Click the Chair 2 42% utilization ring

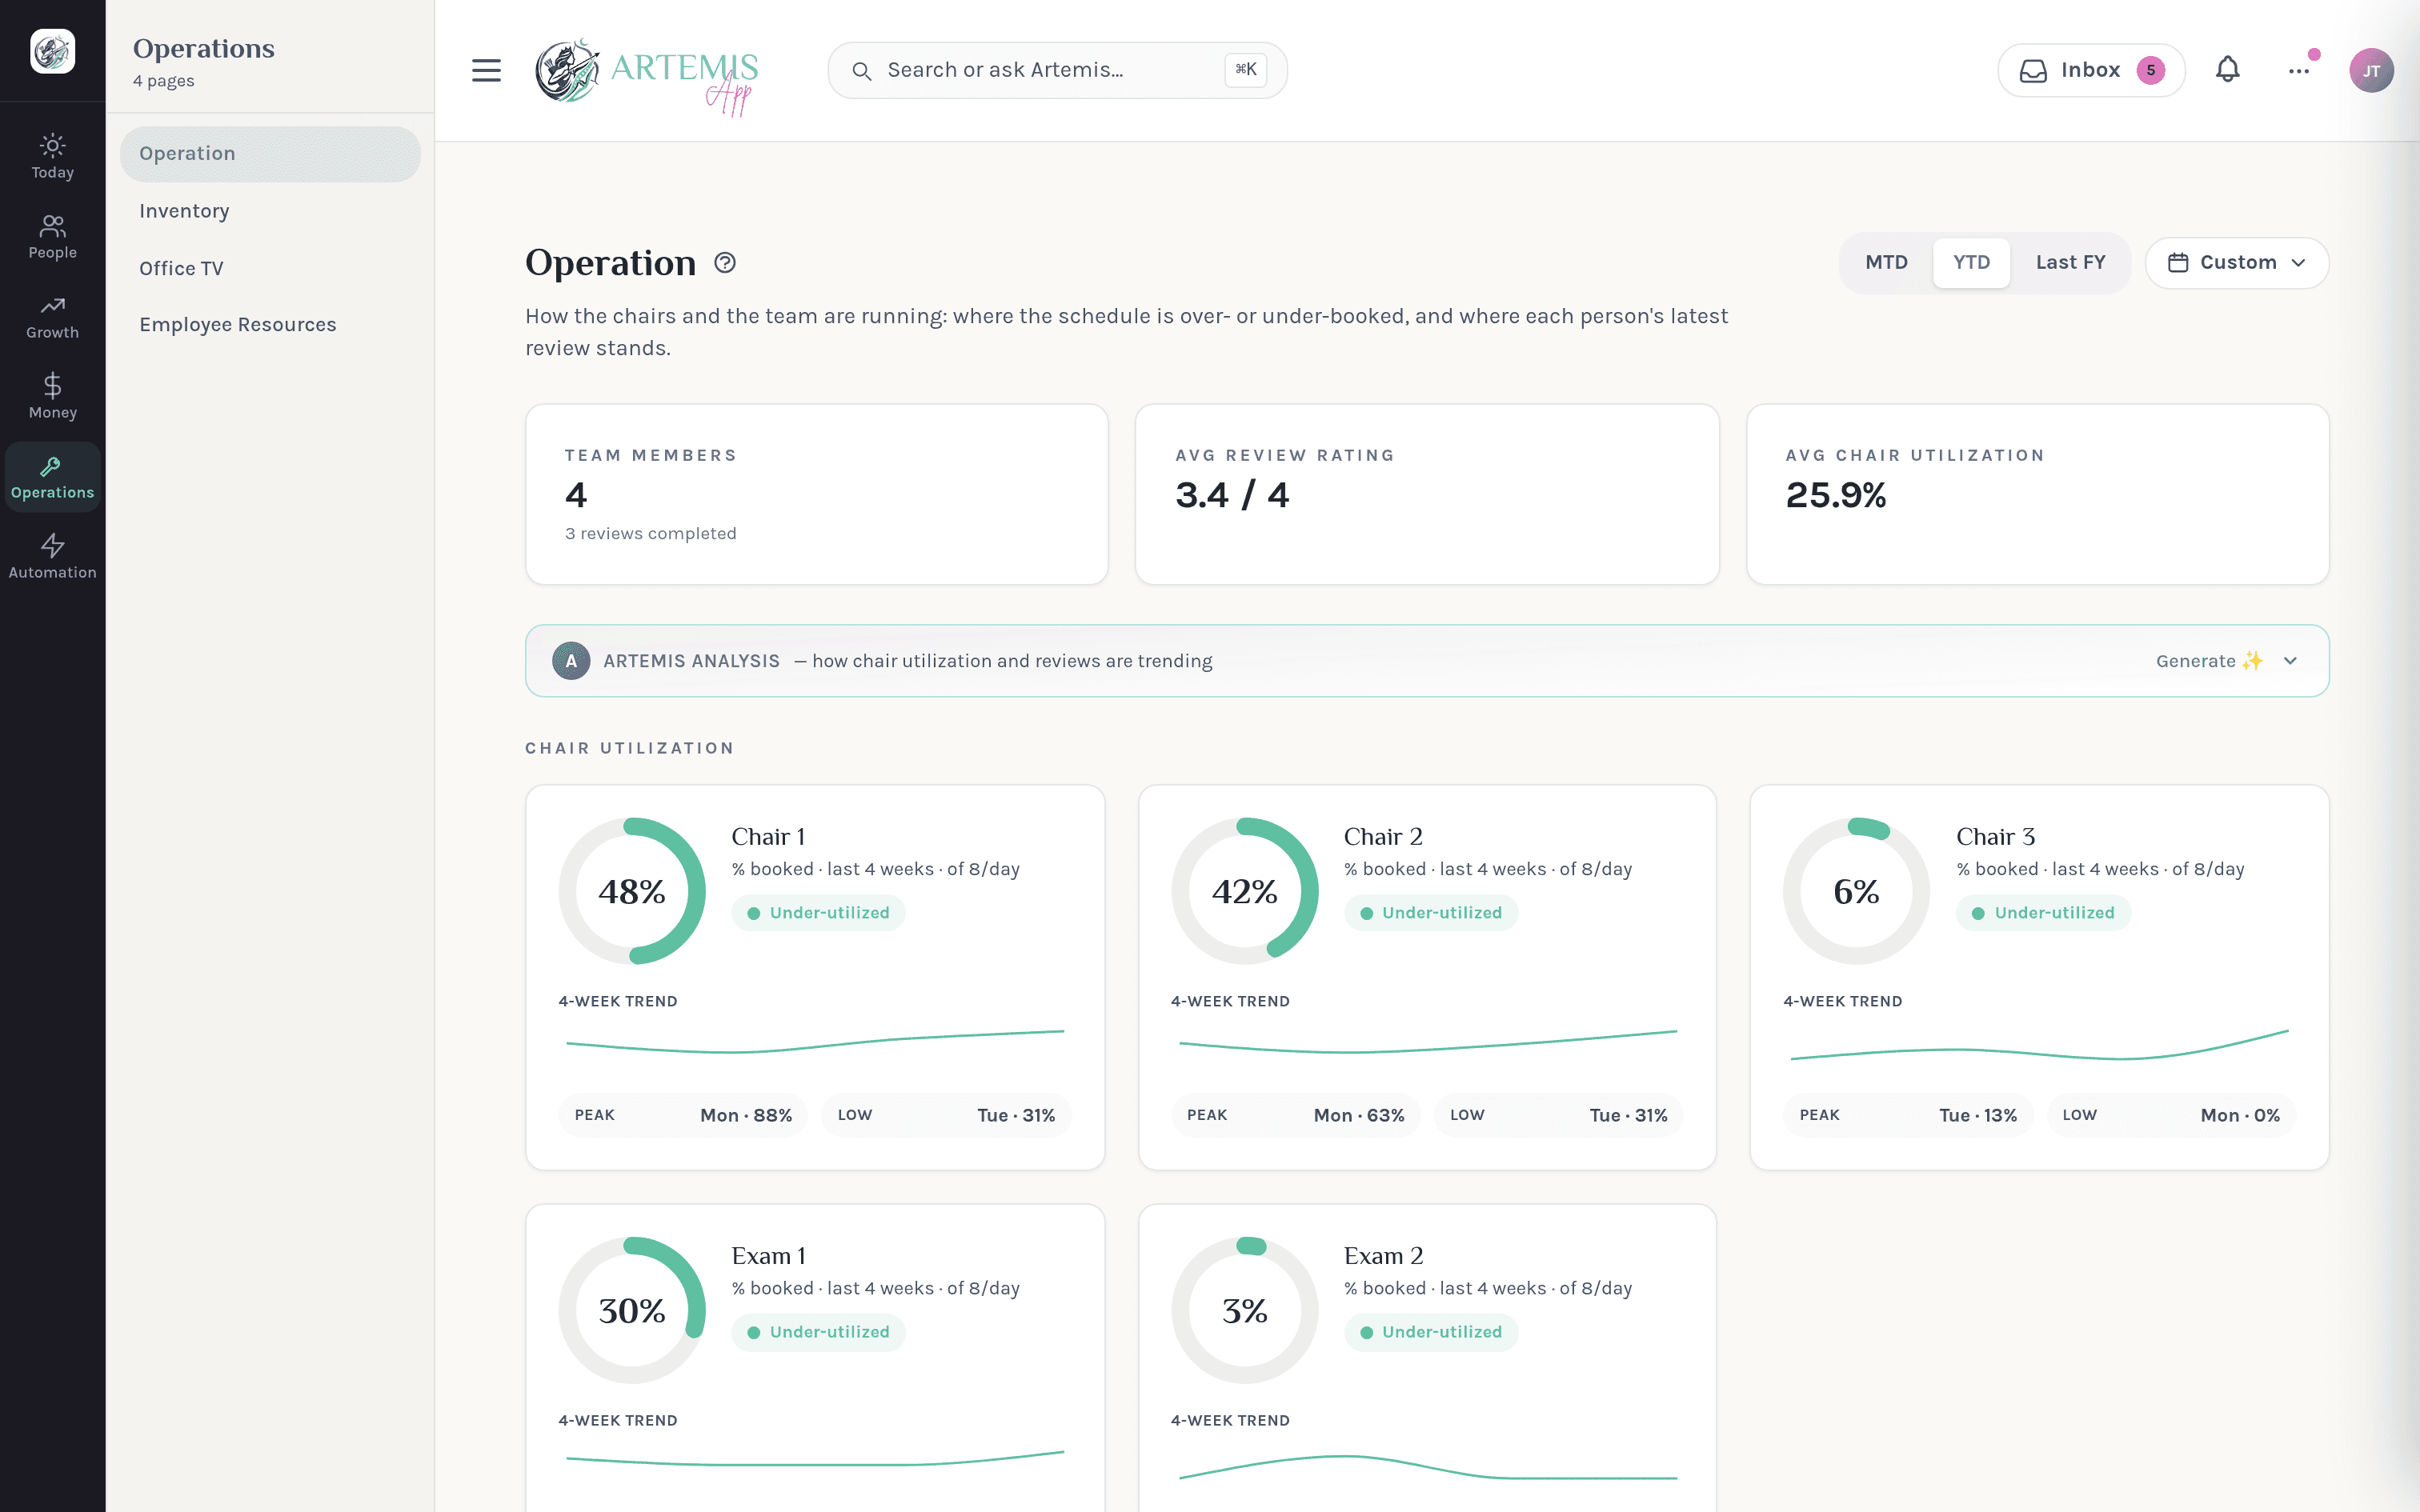1245,891
